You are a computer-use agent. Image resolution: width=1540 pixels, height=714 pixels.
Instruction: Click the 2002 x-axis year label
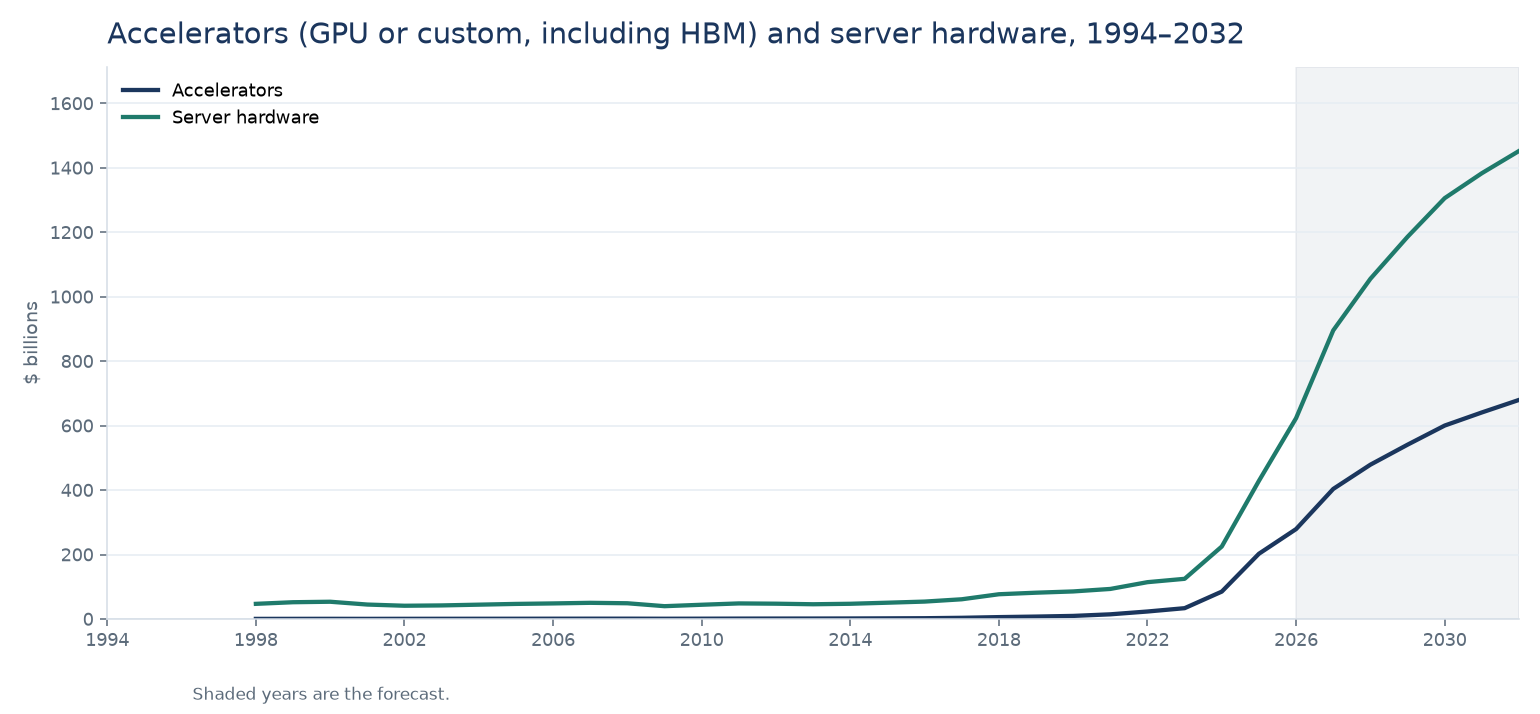click(404, 638)
